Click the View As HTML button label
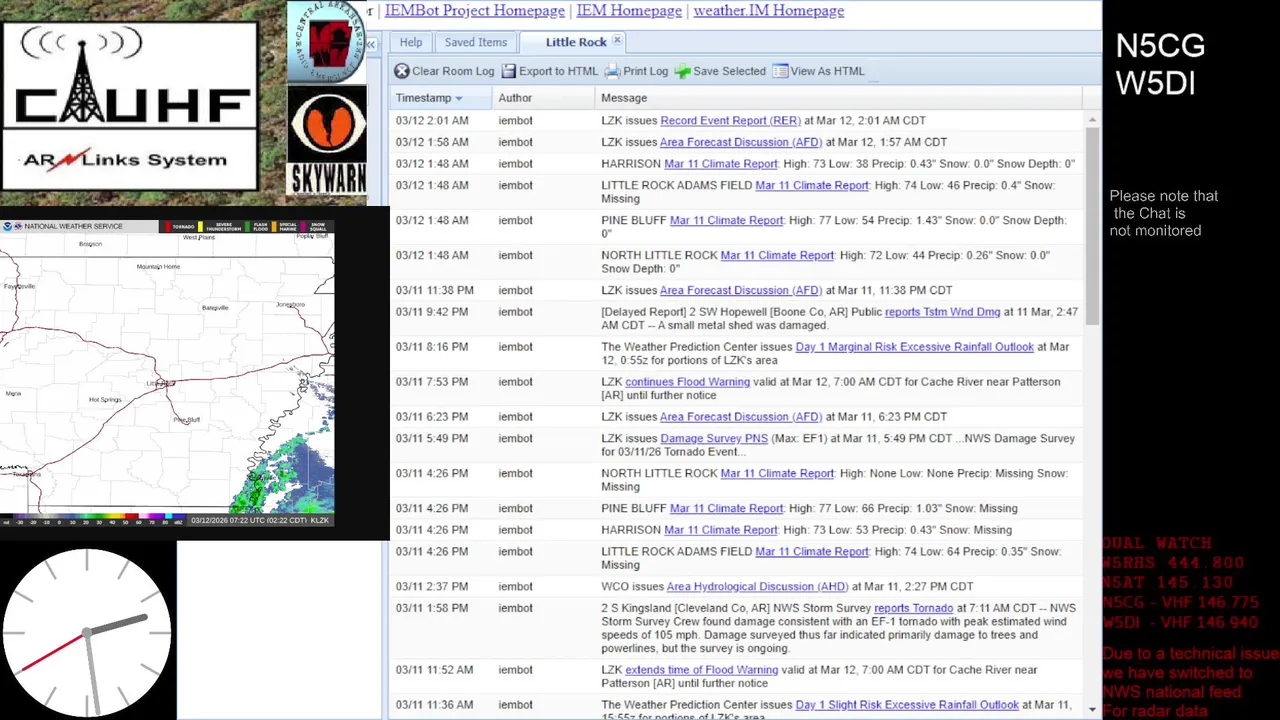Viewport: 1280px width, 720px height. click(x=827, y=71)
